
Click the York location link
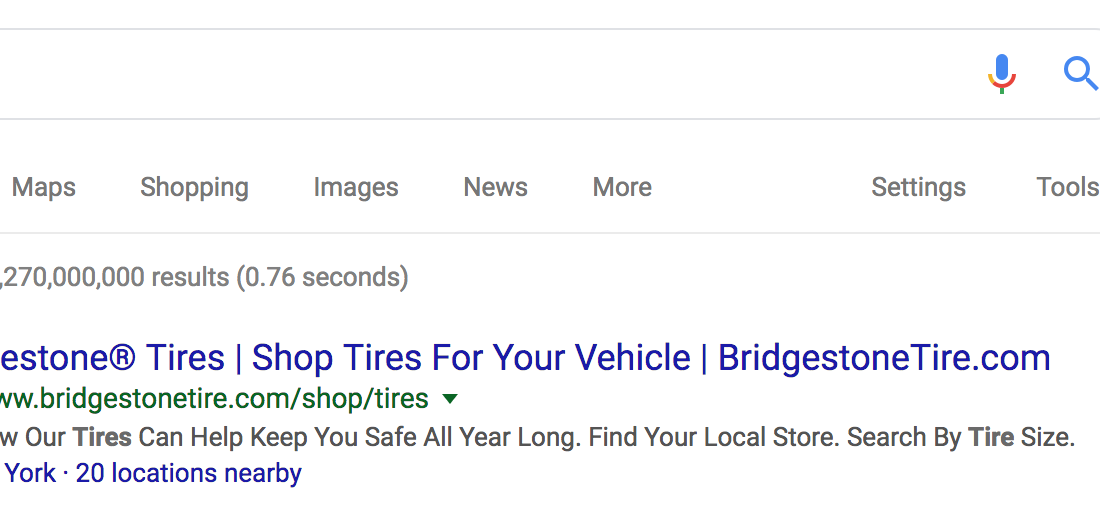pos(31,474)
